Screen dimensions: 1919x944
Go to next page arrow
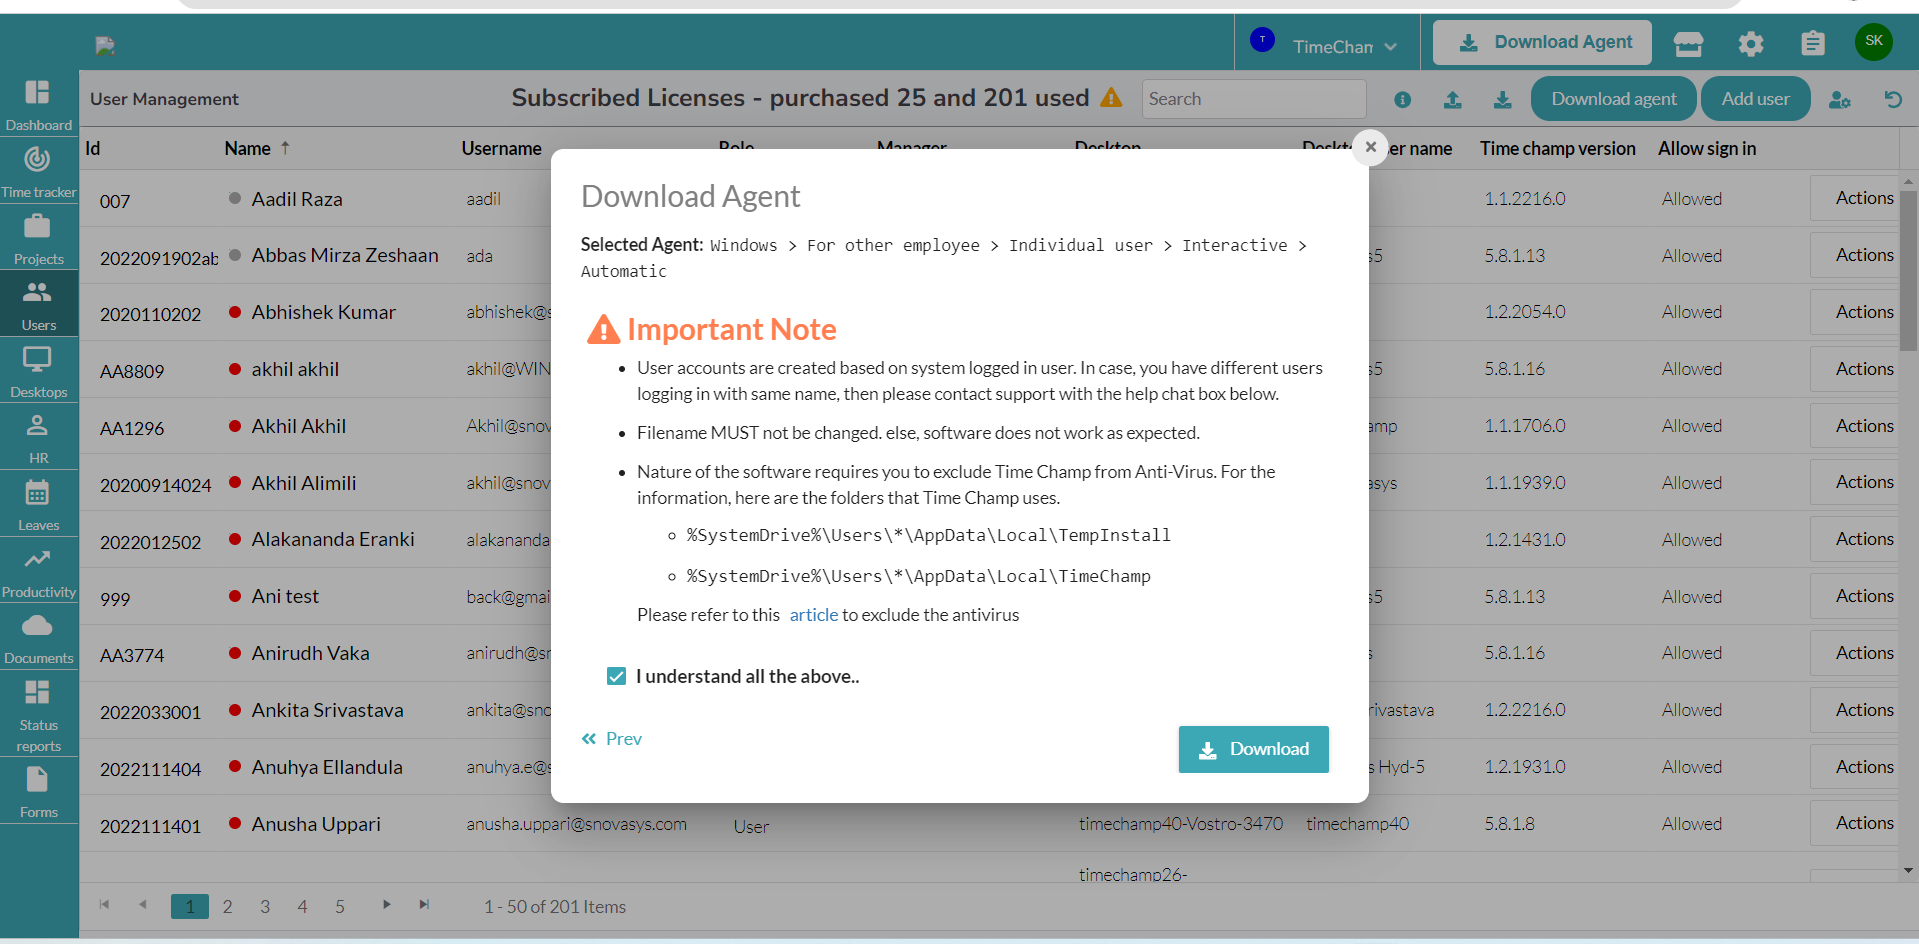[386, 904]
